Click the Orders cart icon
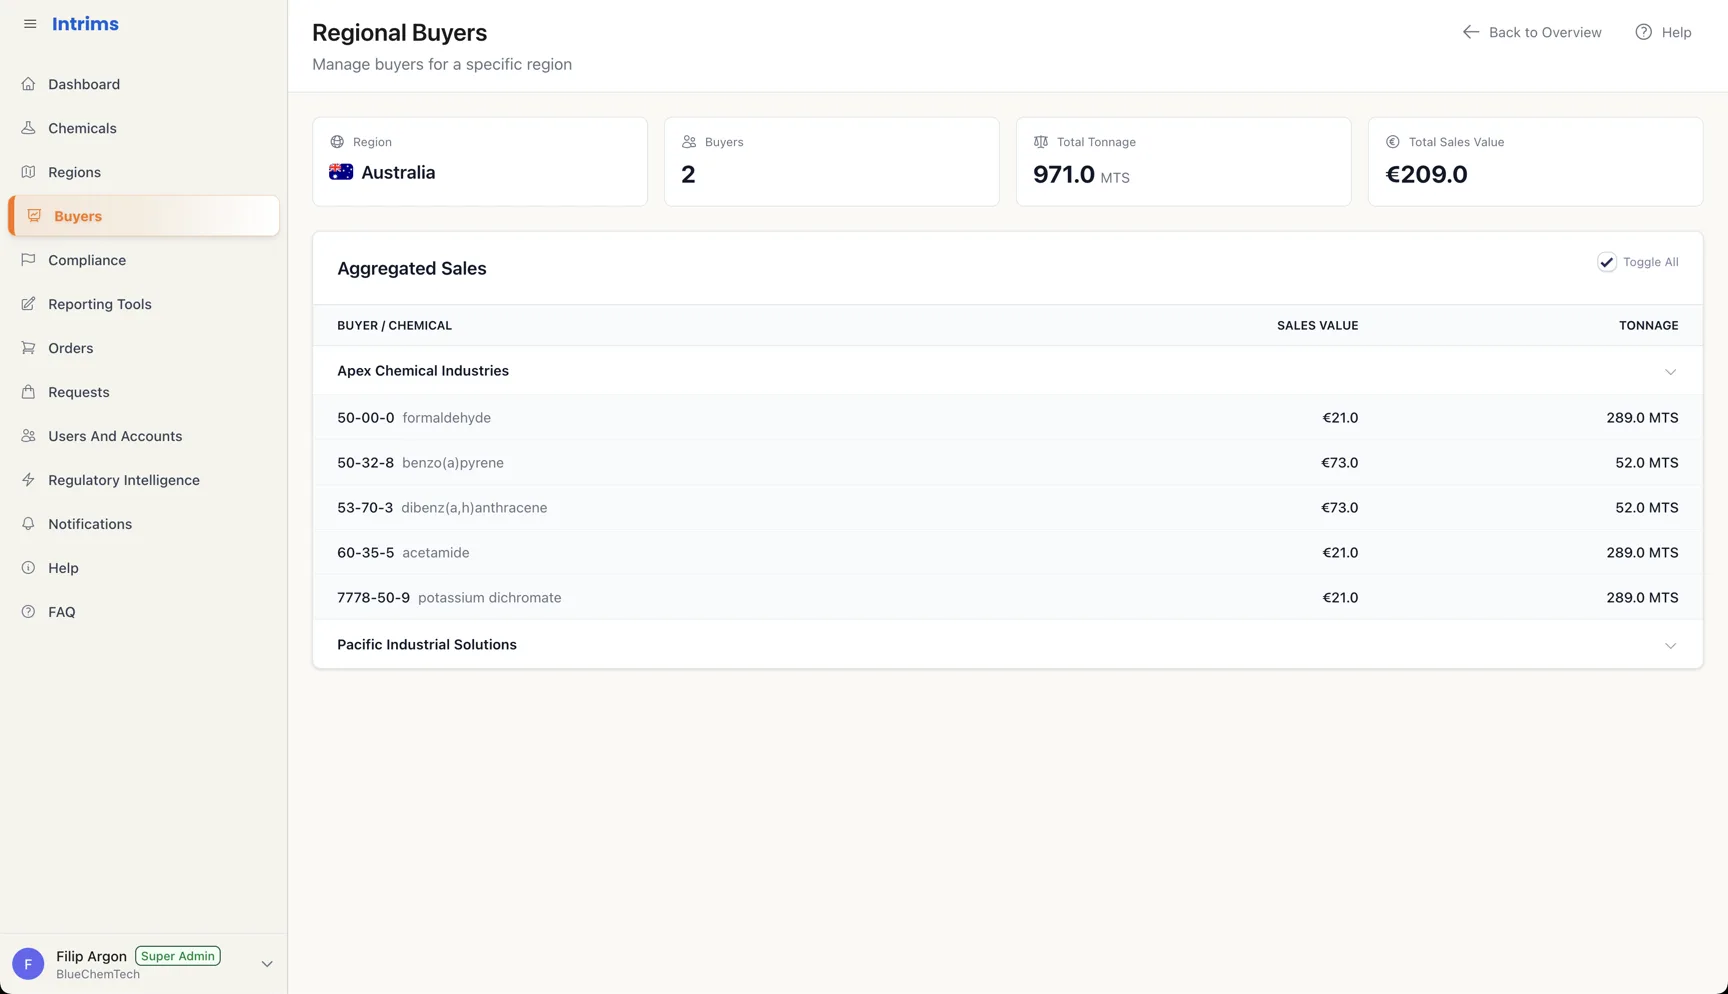This screenshot has height=994, width=1728. coord(28,348)
